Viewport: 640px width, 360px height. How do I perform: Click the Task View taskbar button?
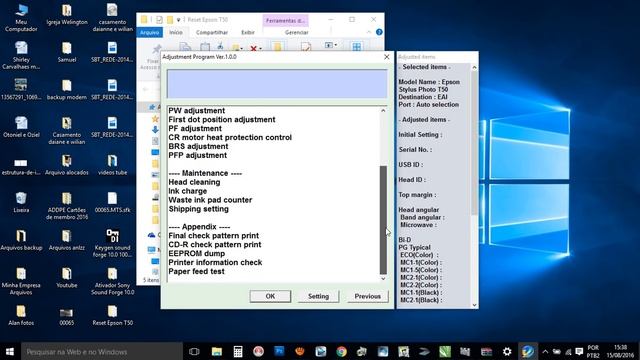(x=194, y=351)
